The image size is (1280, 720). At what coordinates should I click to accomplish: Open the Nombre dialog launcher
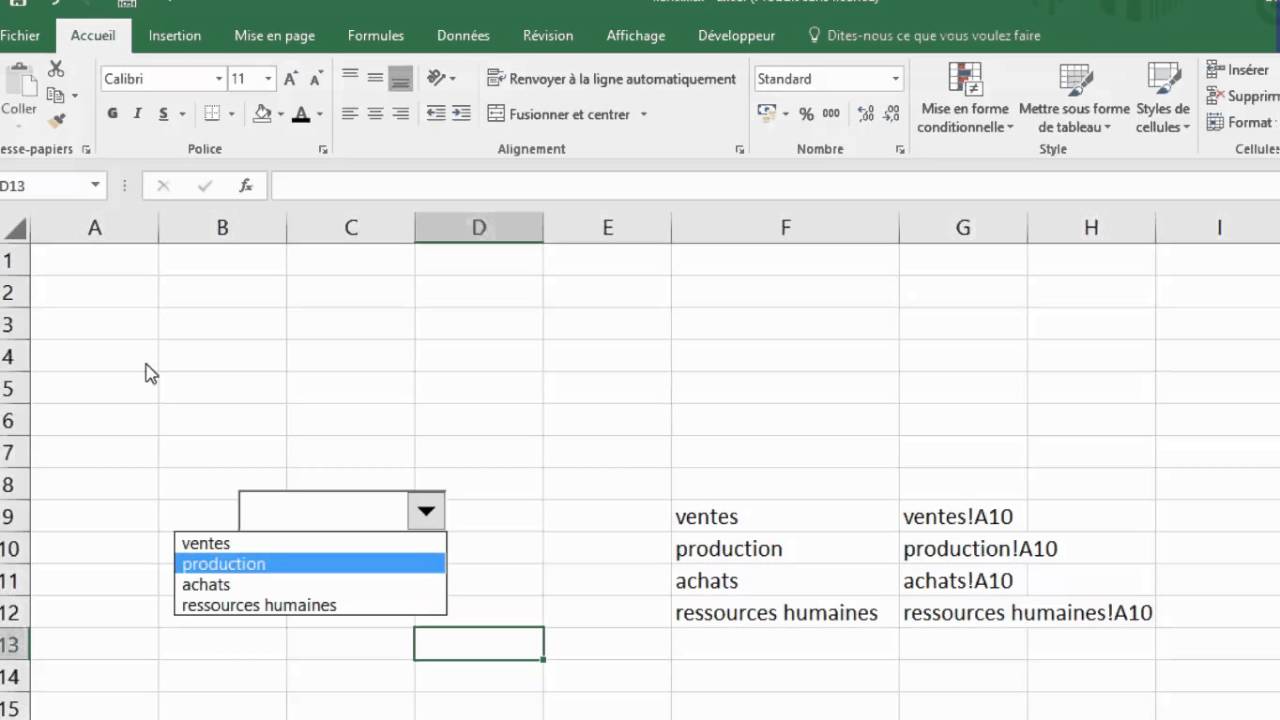[901, 149]
